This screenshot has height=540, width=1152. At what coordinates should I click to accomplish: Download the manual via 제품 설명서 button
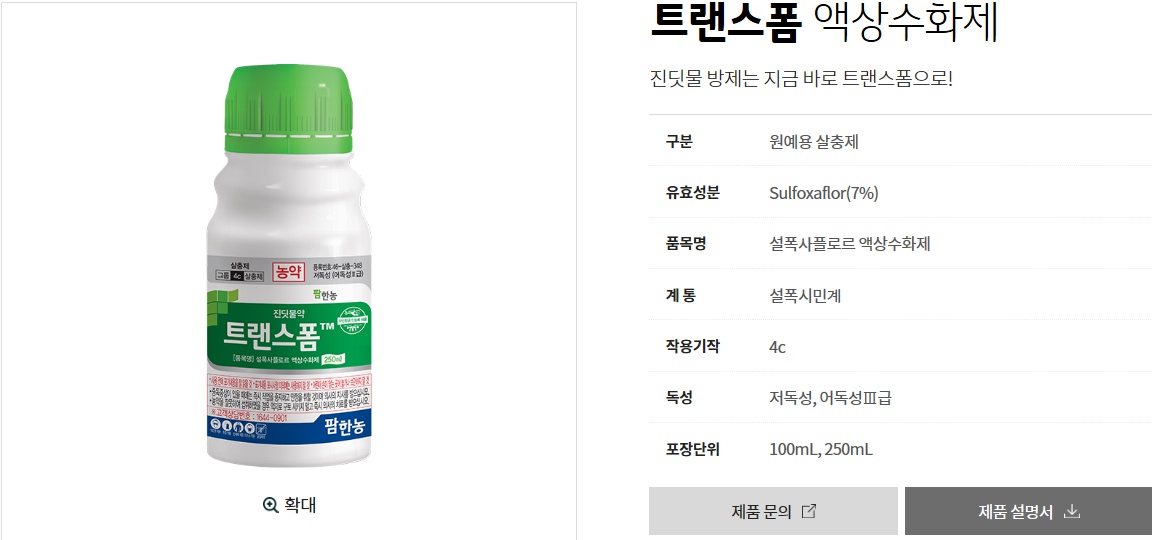1029,511
